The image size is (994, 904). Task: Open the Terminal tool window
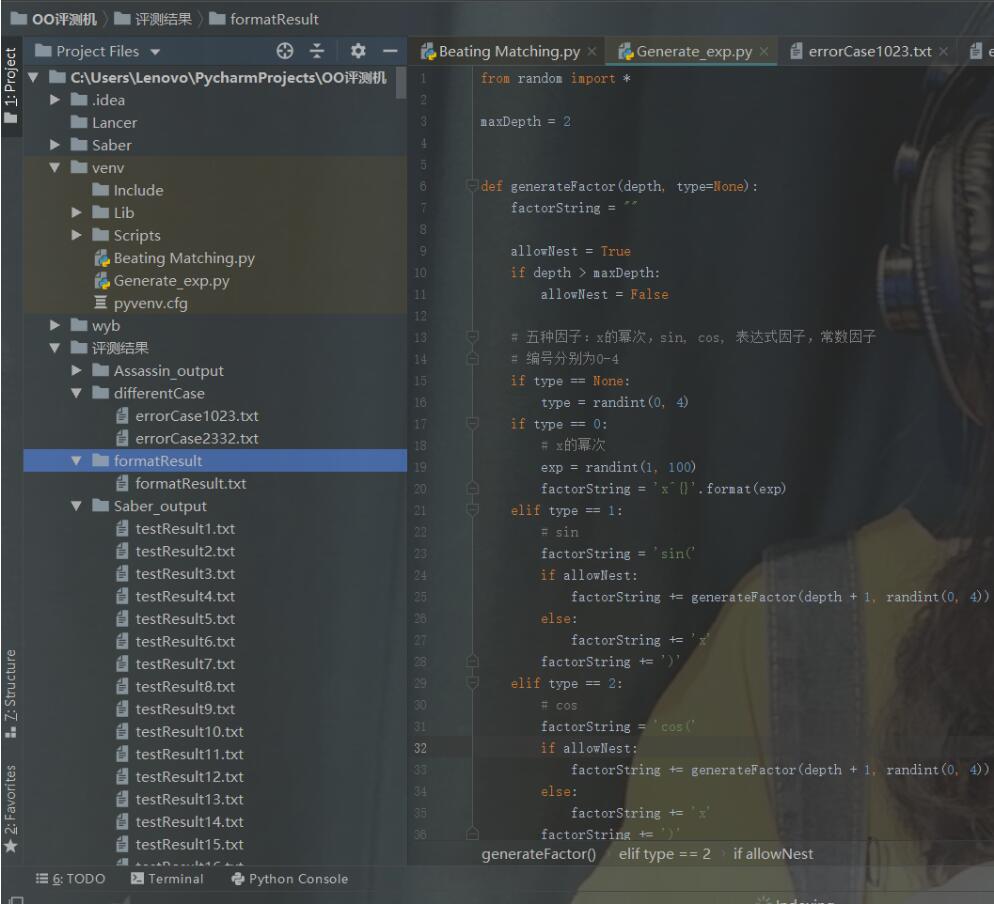point(167,879)
